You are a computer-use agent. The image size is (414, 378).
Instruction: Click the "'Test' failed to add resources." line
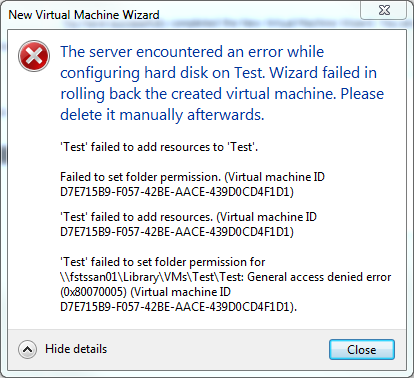(x=137, y=217)
